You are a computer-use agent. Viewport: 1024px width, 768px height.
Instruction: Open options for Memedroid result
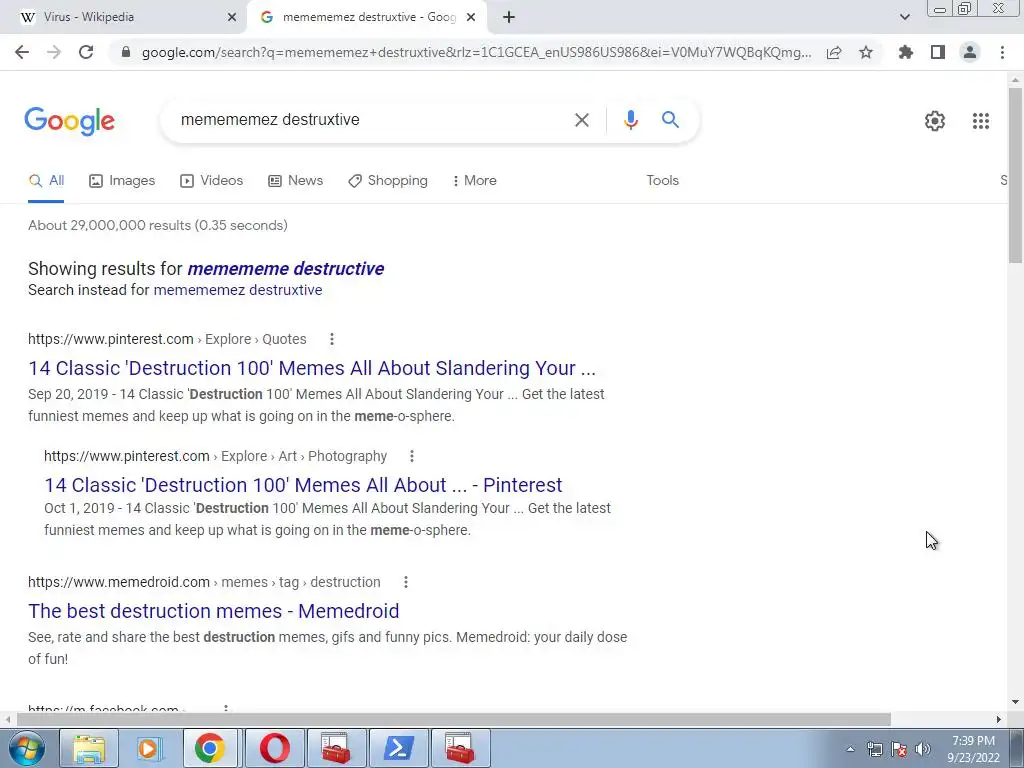406,582
